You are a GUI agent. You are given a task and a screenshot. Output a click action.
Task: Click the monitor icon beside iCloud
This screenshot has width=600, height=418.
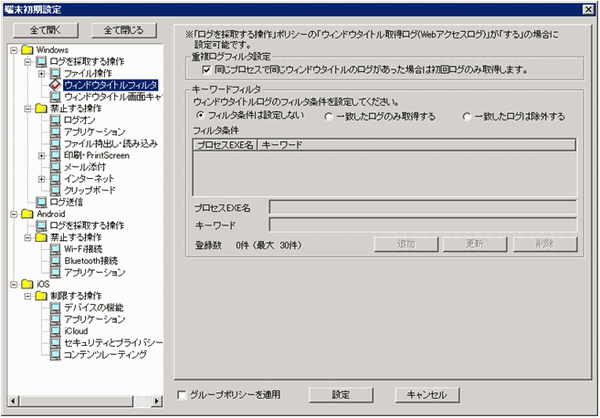click(x=55, y=331)
